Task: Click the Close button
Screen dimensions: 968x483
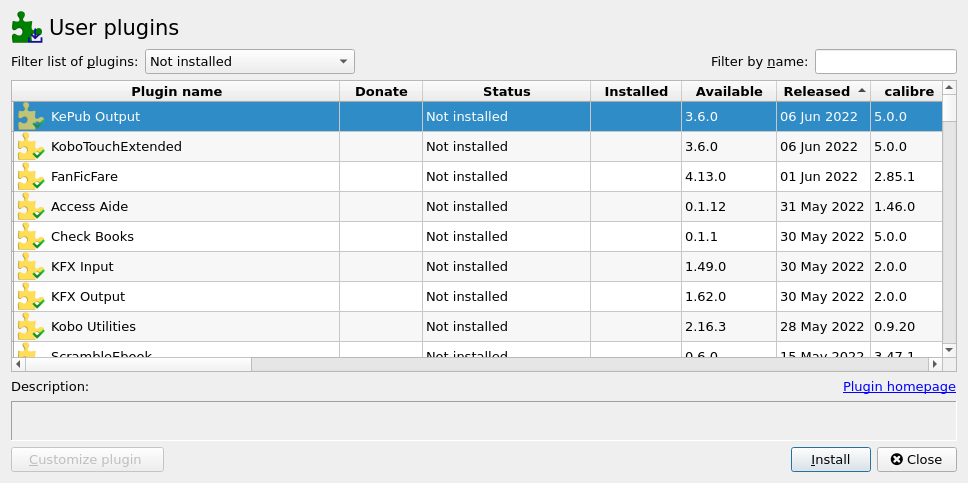Action: coord(916,460)
